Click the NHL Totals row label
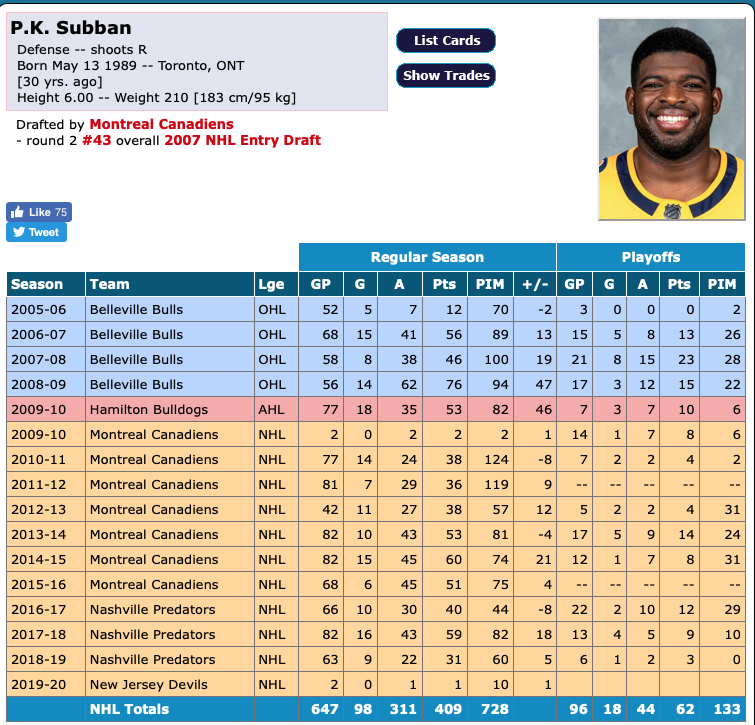The image size is (755, 725). [x=129, y=709]
